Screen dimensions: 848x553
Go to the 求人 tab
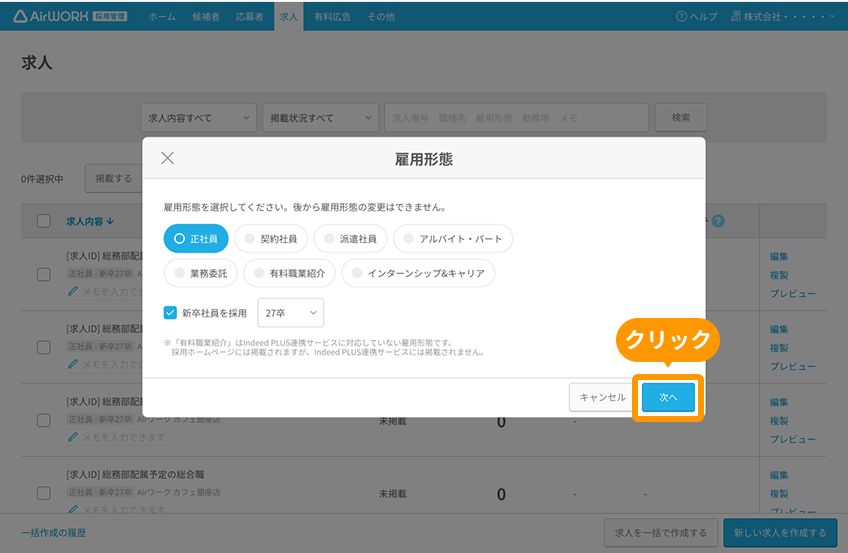[x=289, y=17]
